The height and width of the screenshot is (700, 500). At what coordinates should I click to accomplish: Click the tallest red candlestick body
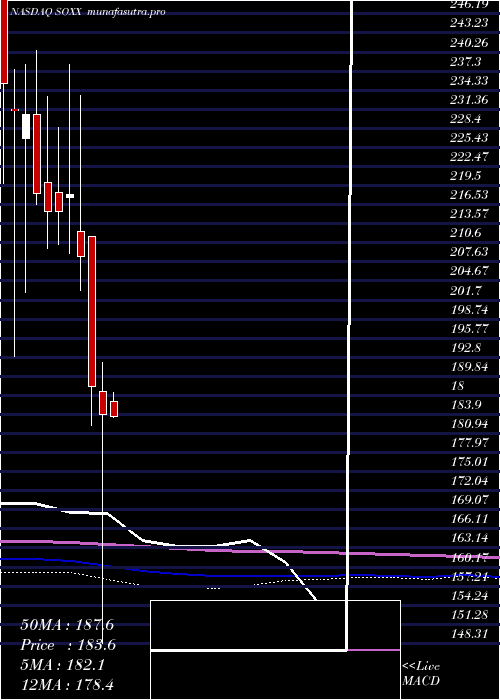pos(92,311)
